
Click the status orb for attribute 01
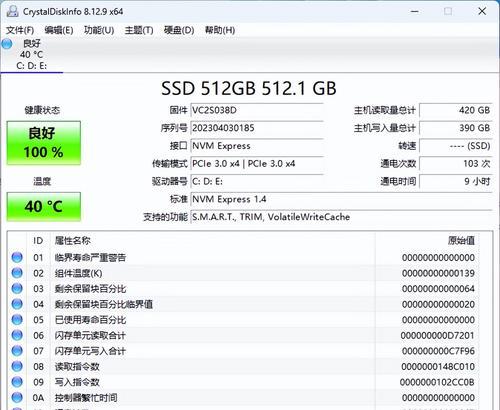pyautogui.click(x=17, y=257)
